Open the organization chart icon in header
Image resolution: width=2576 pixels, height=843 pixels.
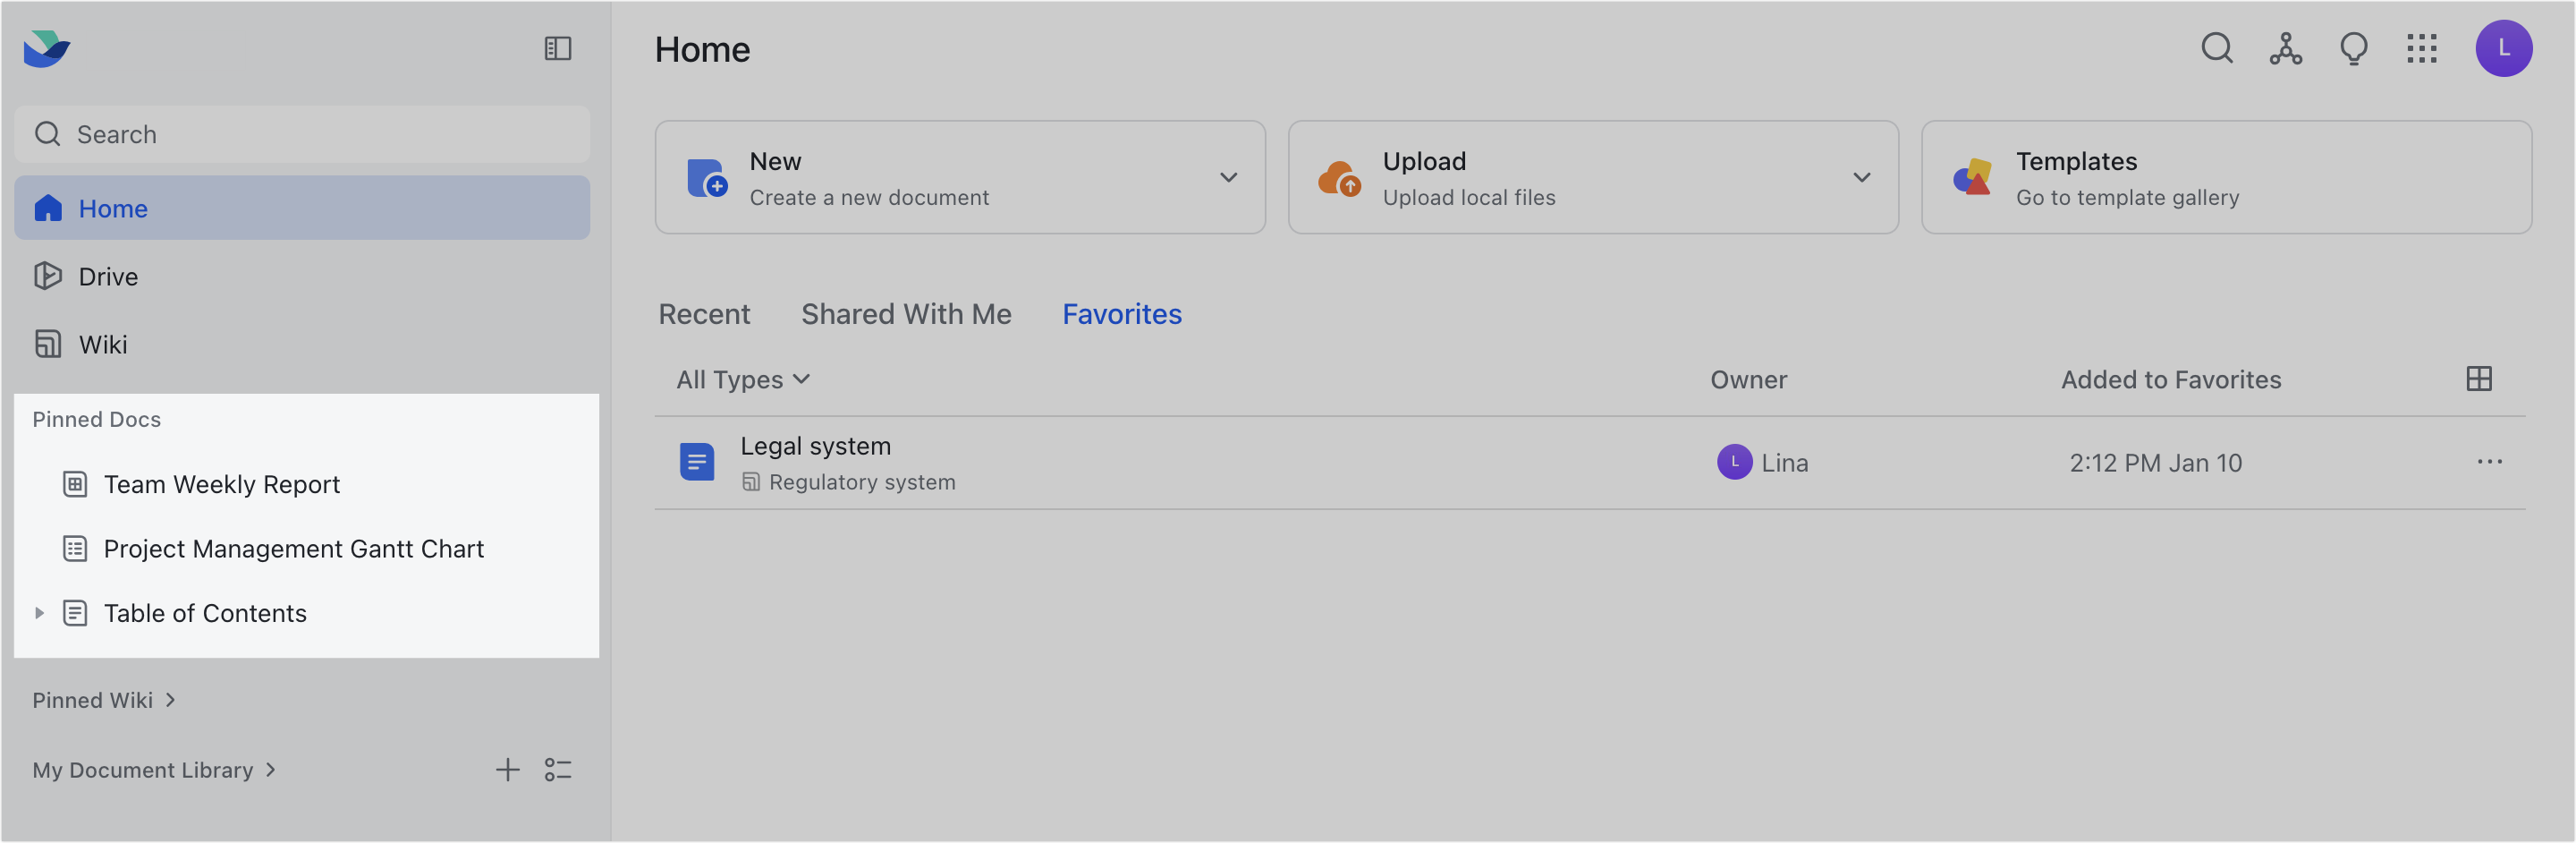tap(2285, 48)
